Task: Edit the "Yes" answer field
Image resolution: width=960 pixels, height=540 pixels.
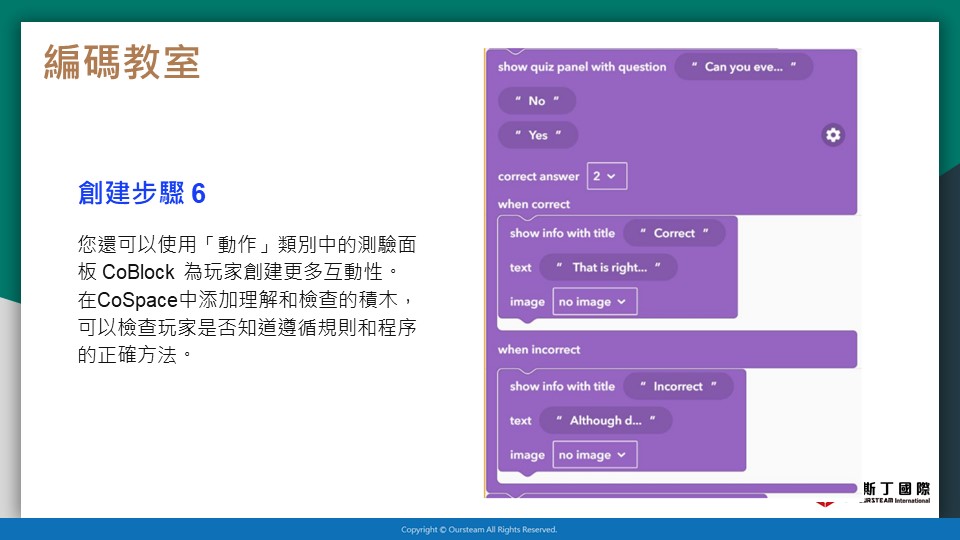Action: [538, 135]
